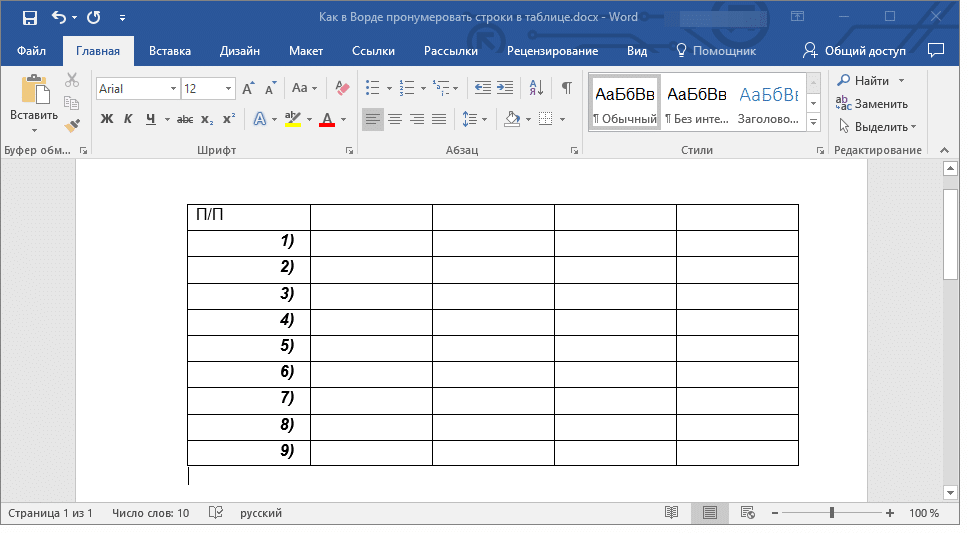The image size is (968, 533).
Task: Apply subscript formatting
Action: click(x=207, y=119)
